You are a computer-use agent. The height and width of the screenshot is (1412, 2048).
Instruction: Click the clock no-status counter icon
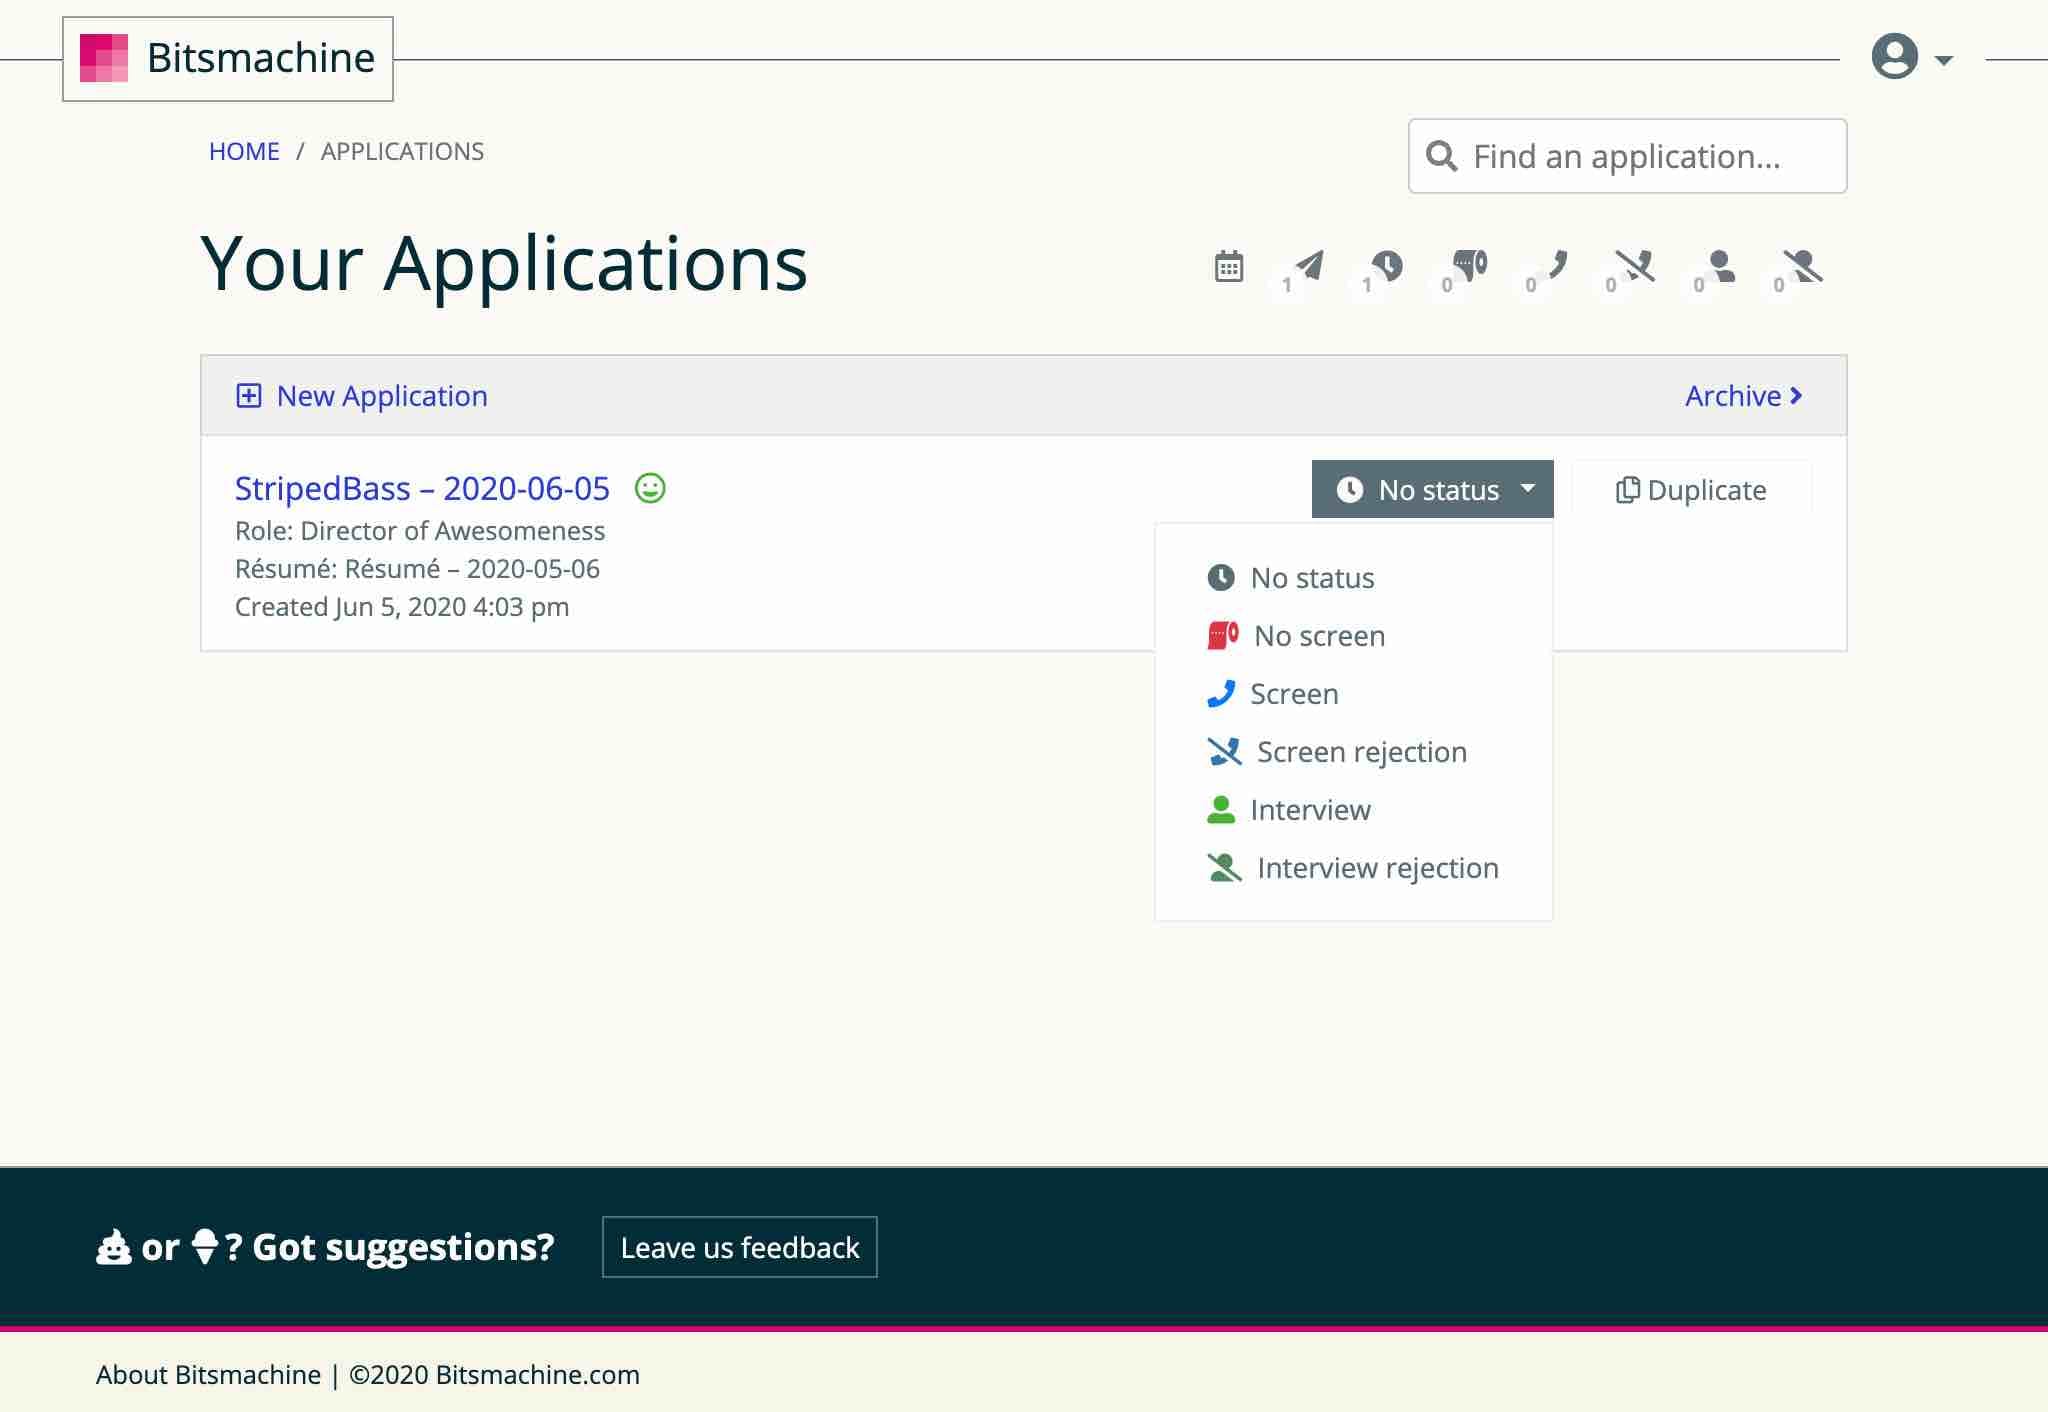[1387, 266]
